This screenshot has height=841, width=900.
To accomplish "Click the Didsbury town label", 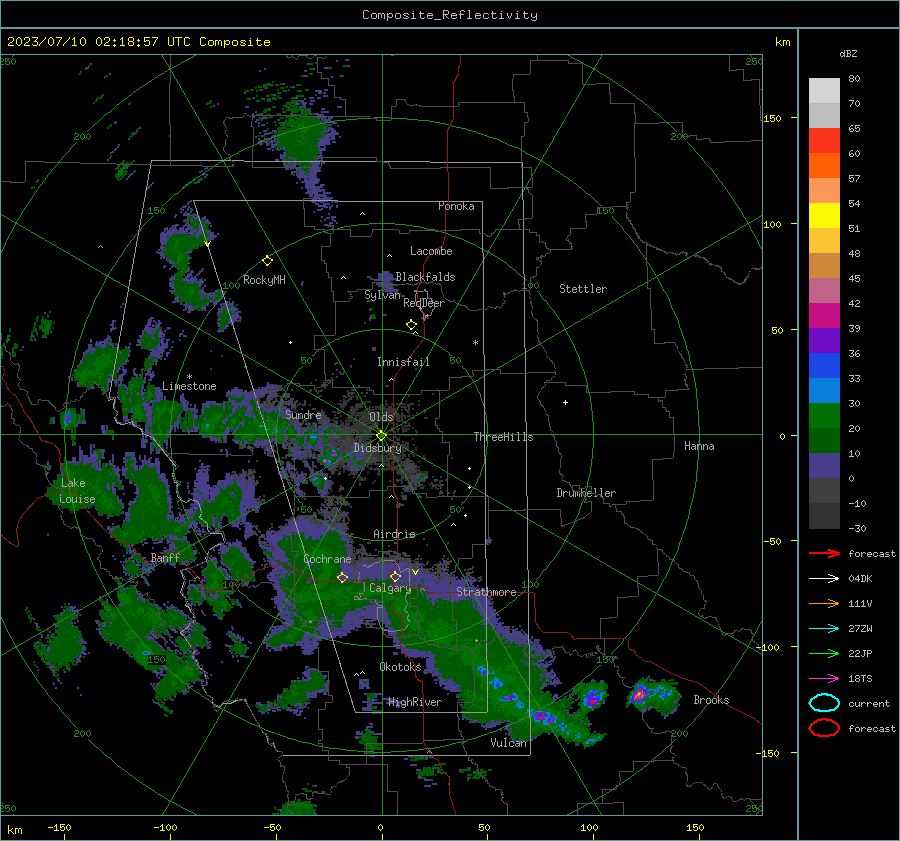I will click(x=378, y=448).
